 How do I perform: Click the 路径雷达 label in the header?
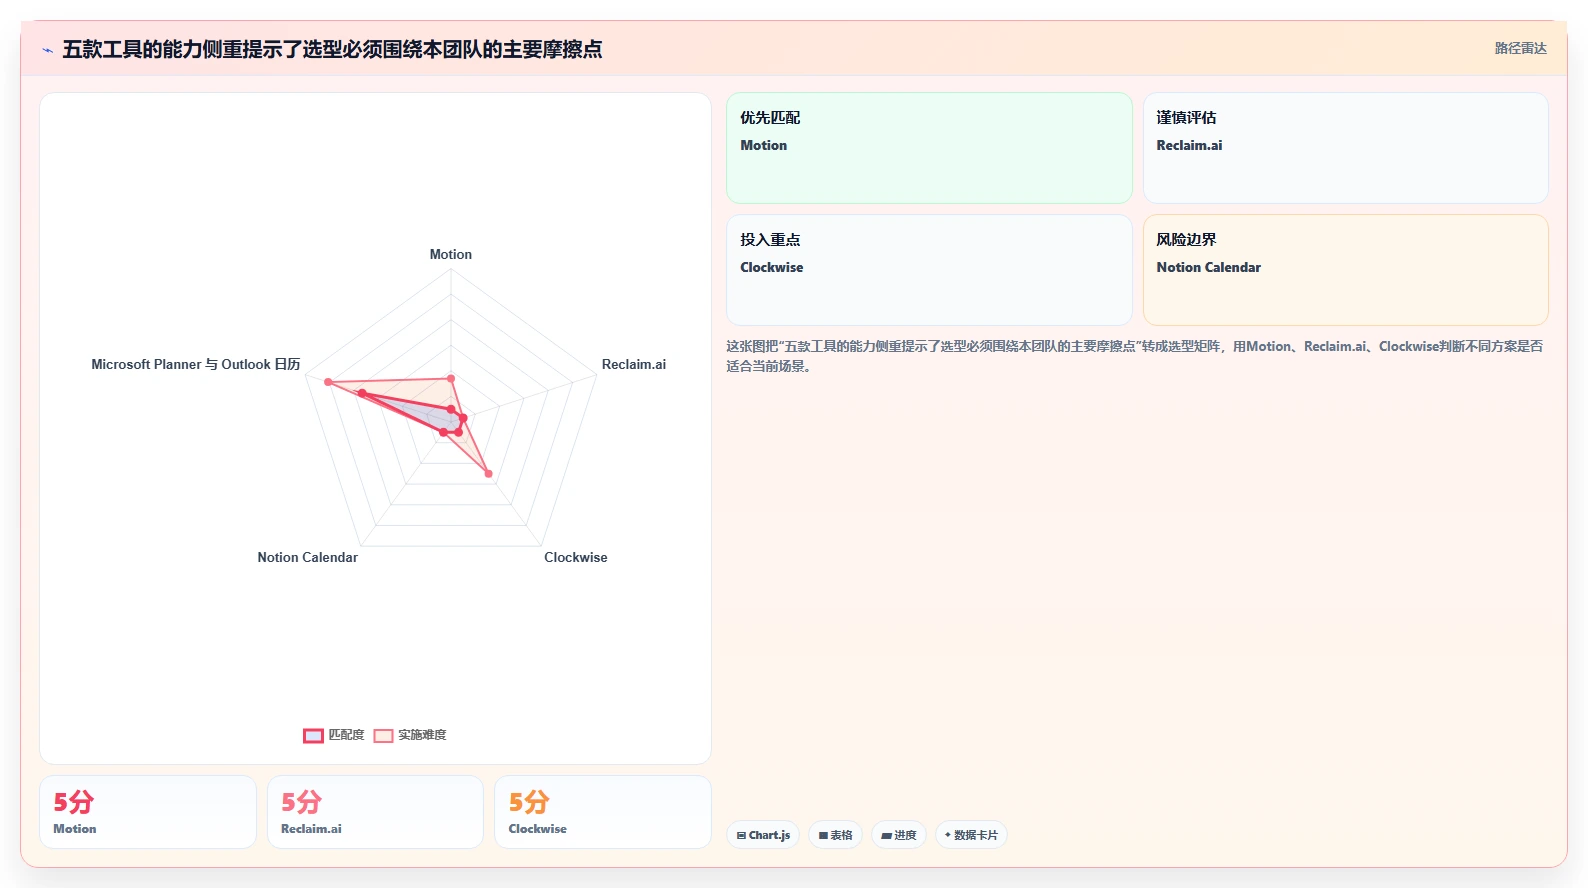pos(1520,48)
